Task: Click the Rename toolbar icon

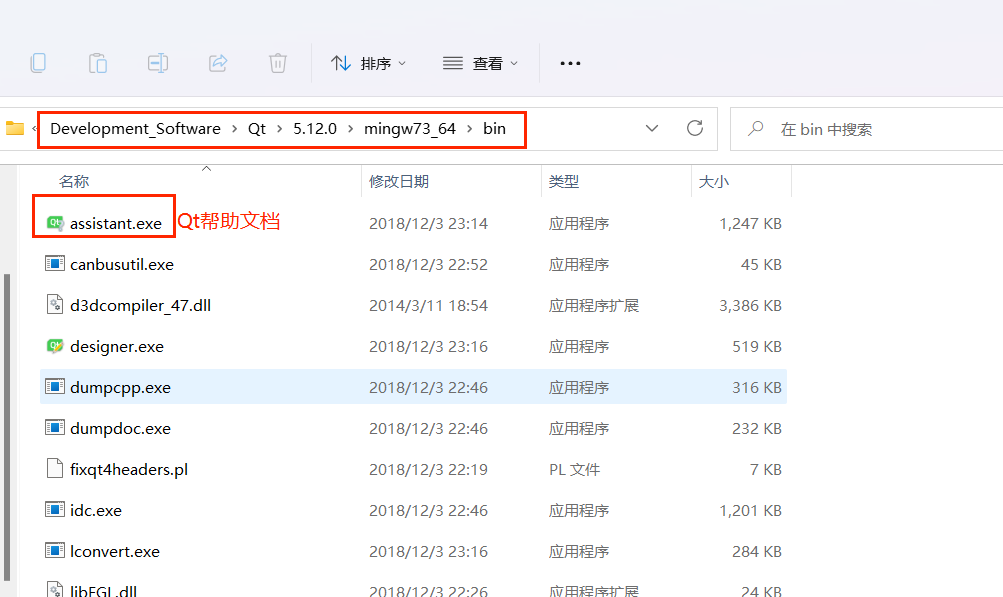Action: 157,63
